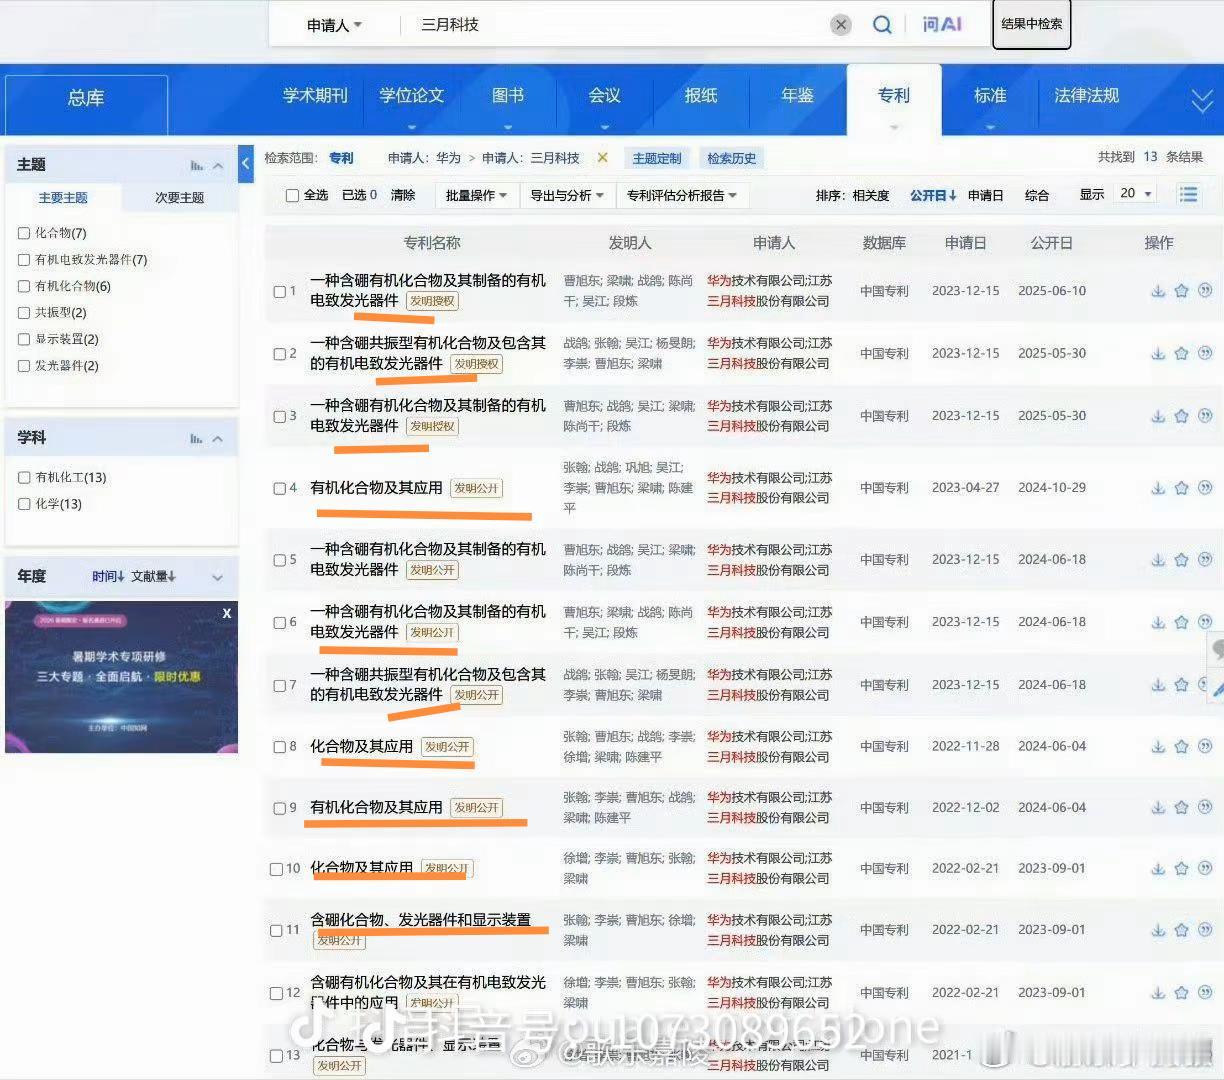Switch to list view icon

(x=1188, y=195)
